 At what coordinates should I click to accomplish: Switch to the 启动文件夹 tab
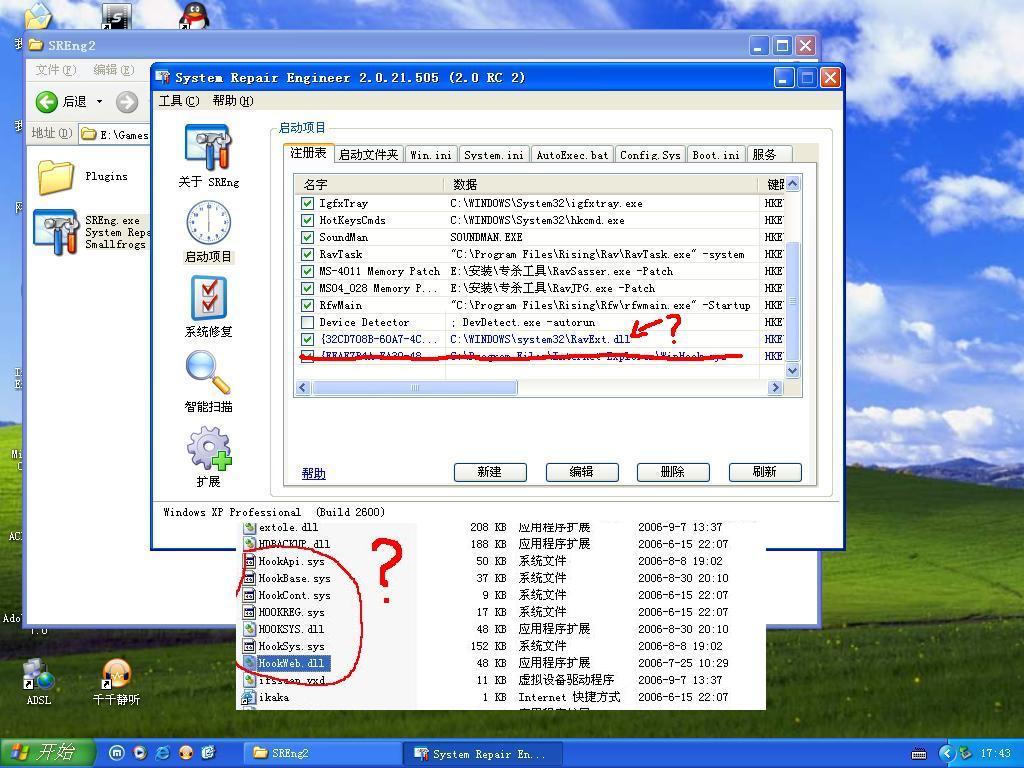368,155
